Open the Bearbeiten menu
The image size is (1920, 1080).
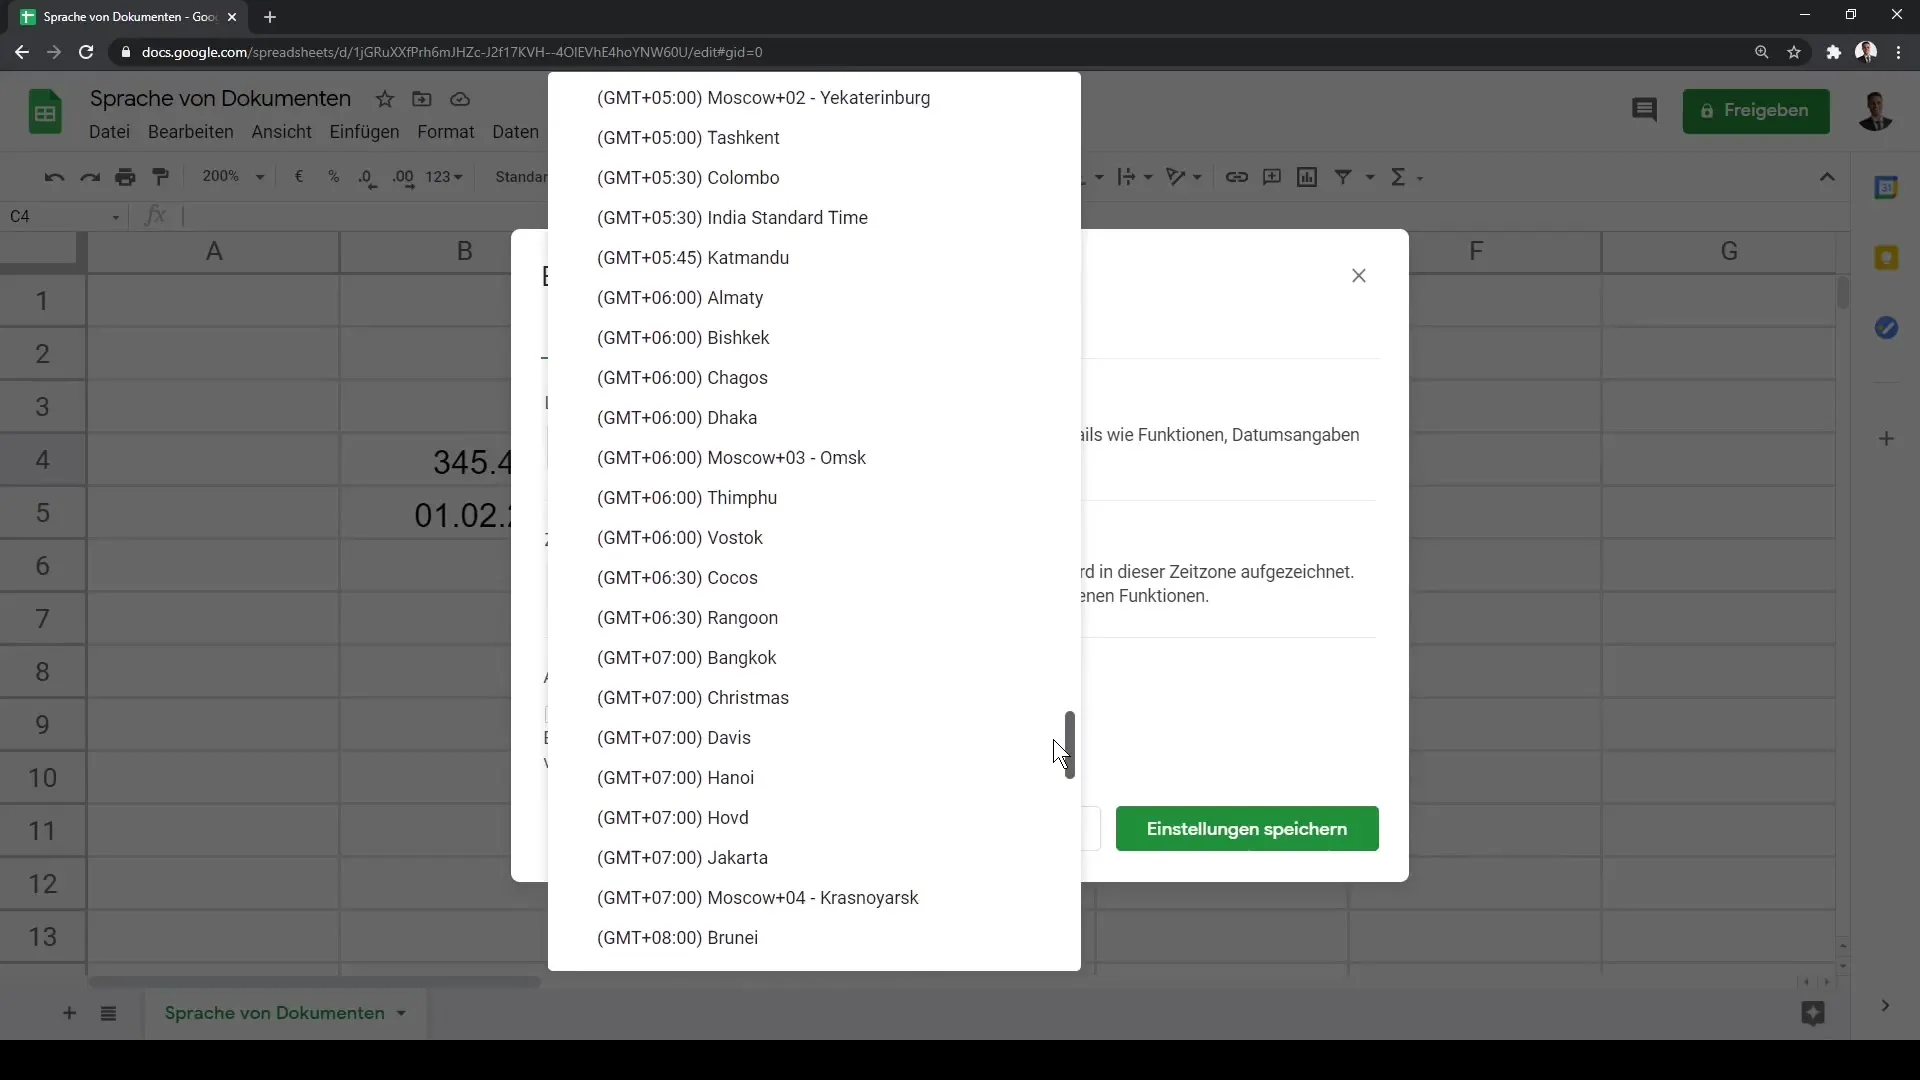pos(190,132)
